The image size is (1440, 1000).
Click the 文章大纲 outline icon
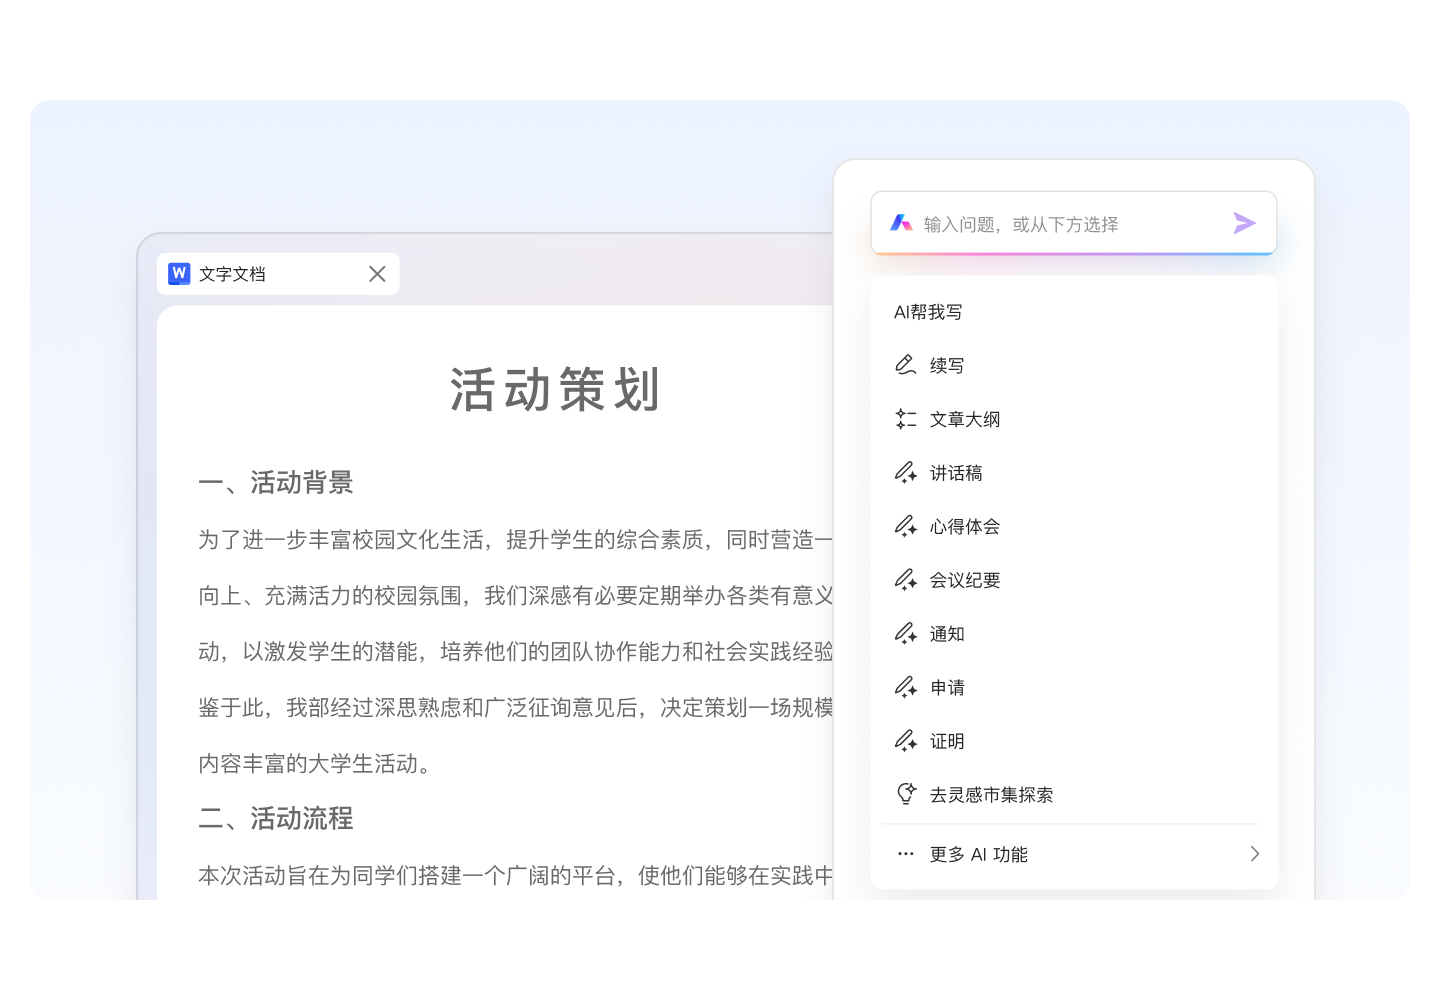pyautogui.click(x=906, y=418)
